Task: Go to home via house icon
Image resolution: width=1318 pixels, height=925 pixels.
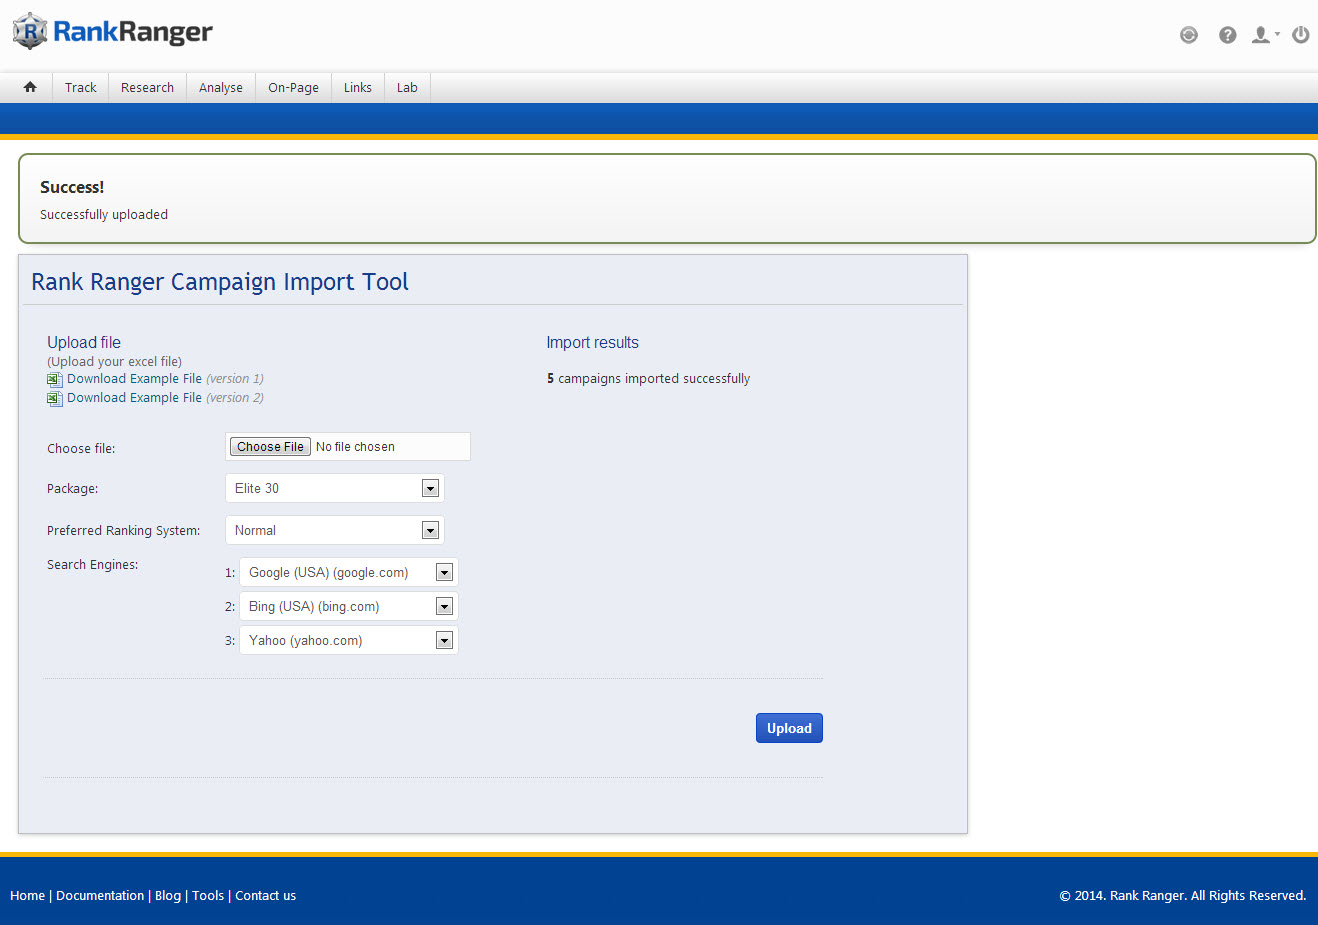Action: pos(30,87)
